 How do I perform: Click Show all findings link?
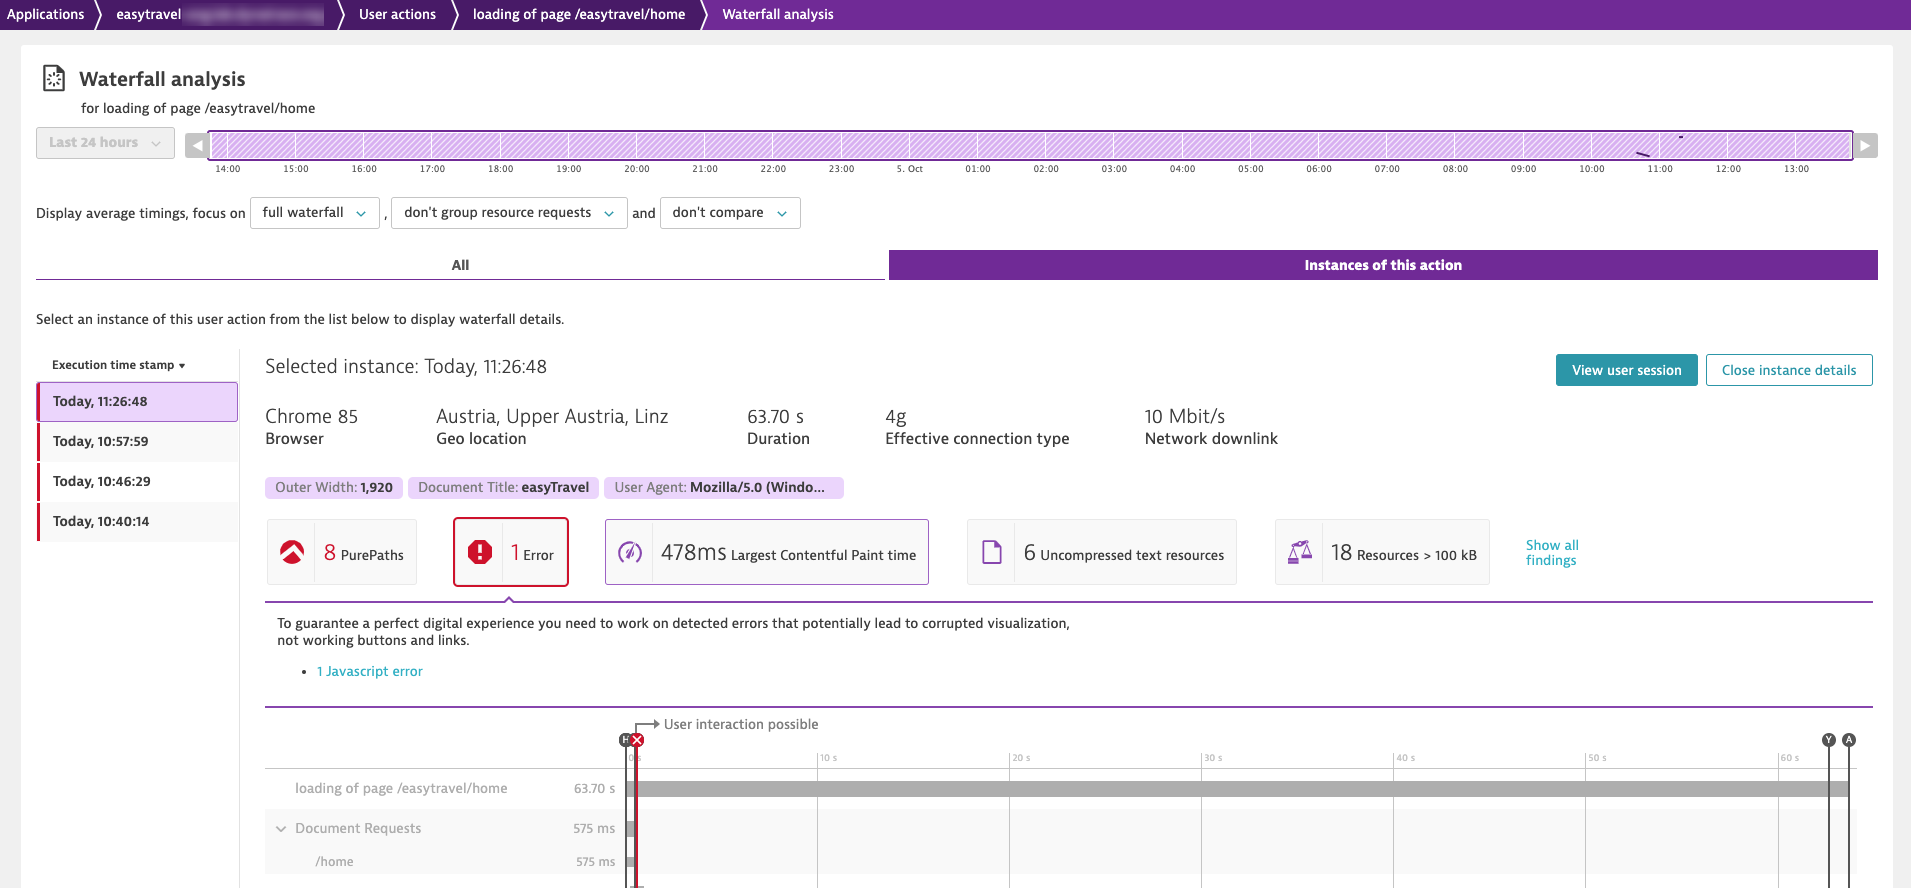click(1552, 552)
